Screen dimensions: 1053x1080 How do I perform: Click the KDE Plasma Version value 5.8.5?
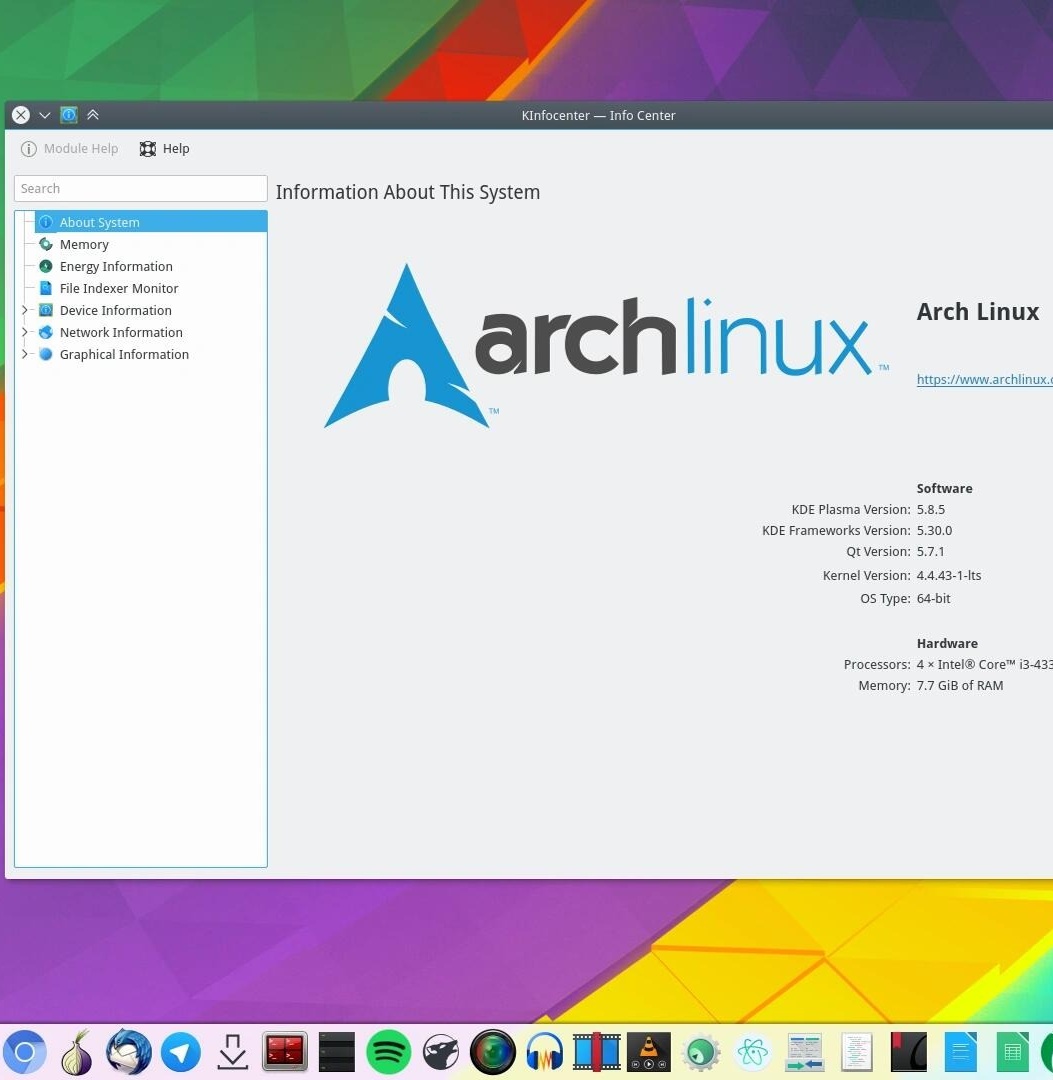[930, 509]
